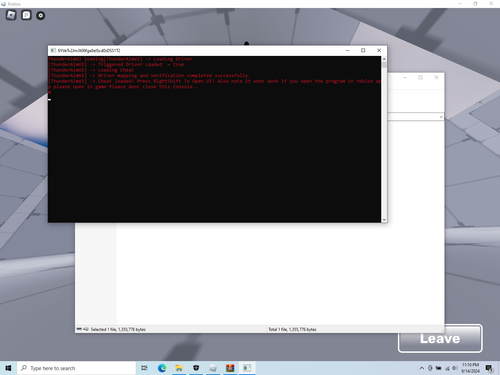Click the 'Type here to search' box
This screenshot has width=500, height=375.
[76, 368]
